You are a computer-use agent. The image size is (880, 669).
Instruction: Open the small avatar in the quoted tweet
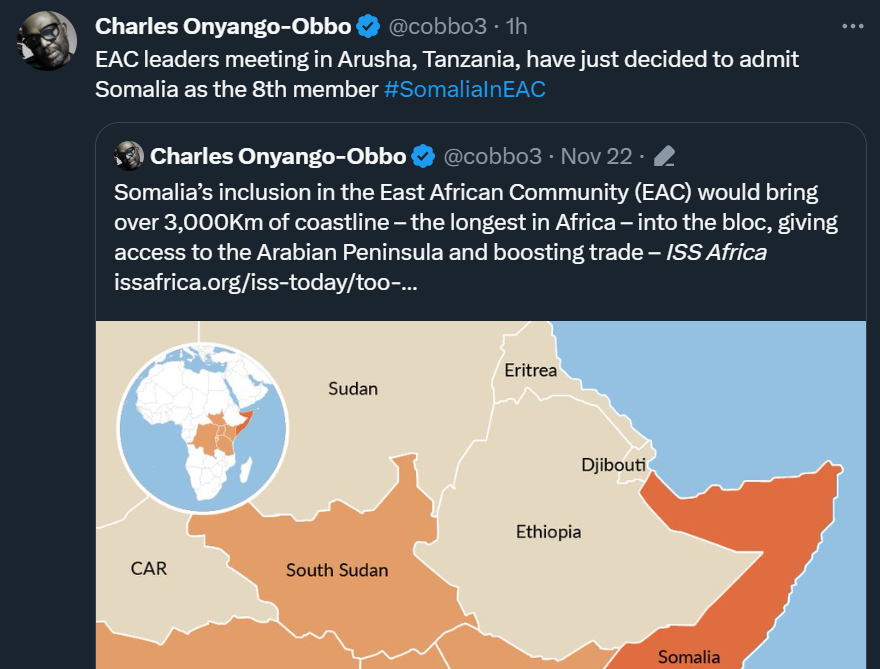click(x=129, y=155)
